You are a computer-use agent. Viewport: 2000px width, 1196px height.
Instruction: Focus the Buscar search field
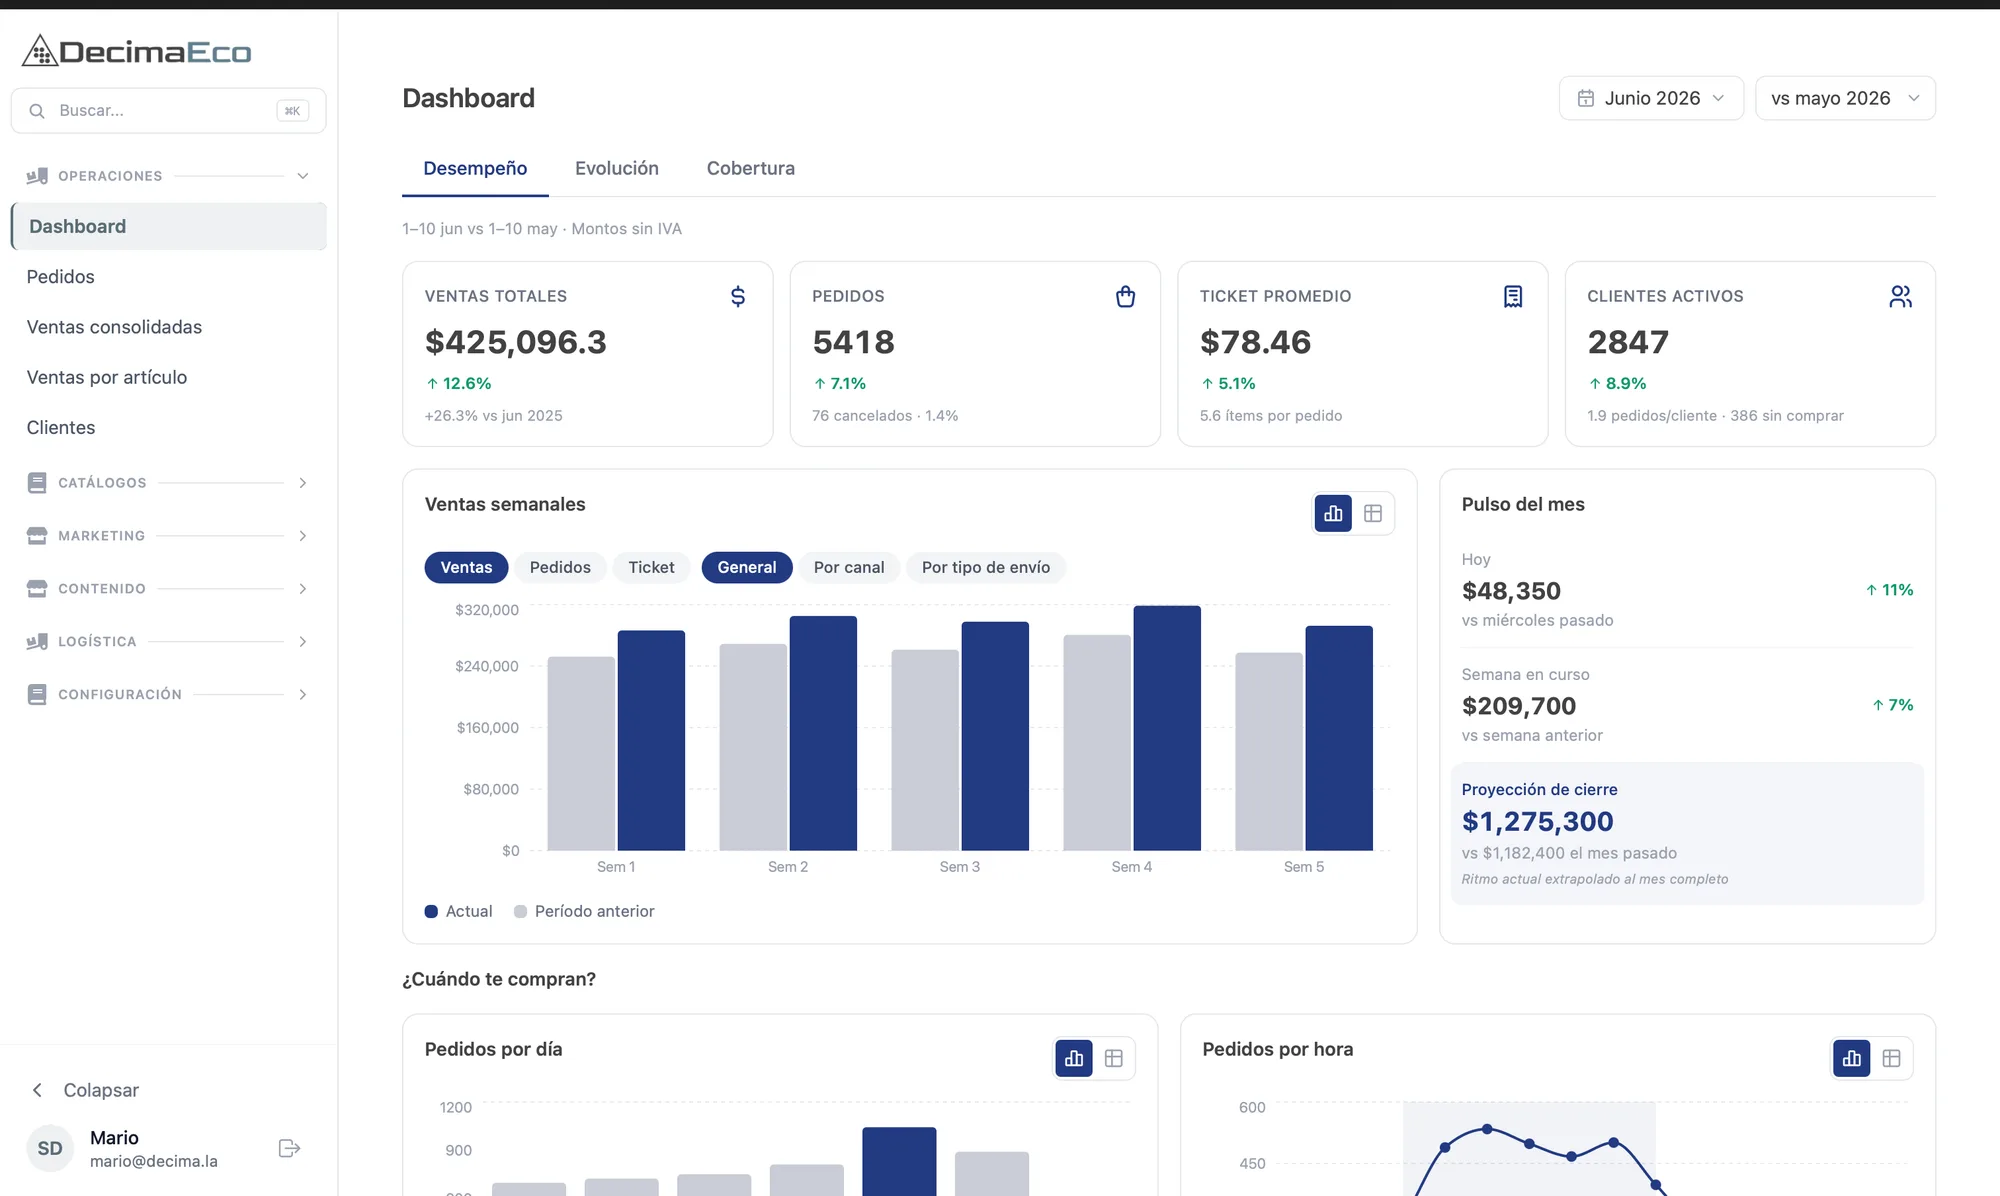[x=168, y=111]
